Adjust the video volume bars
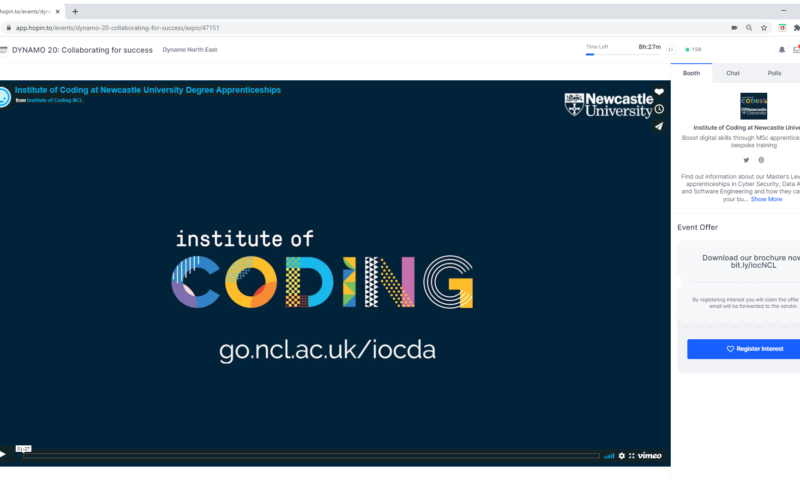Viewport: 800px width, 480px height. coord(609,455)
